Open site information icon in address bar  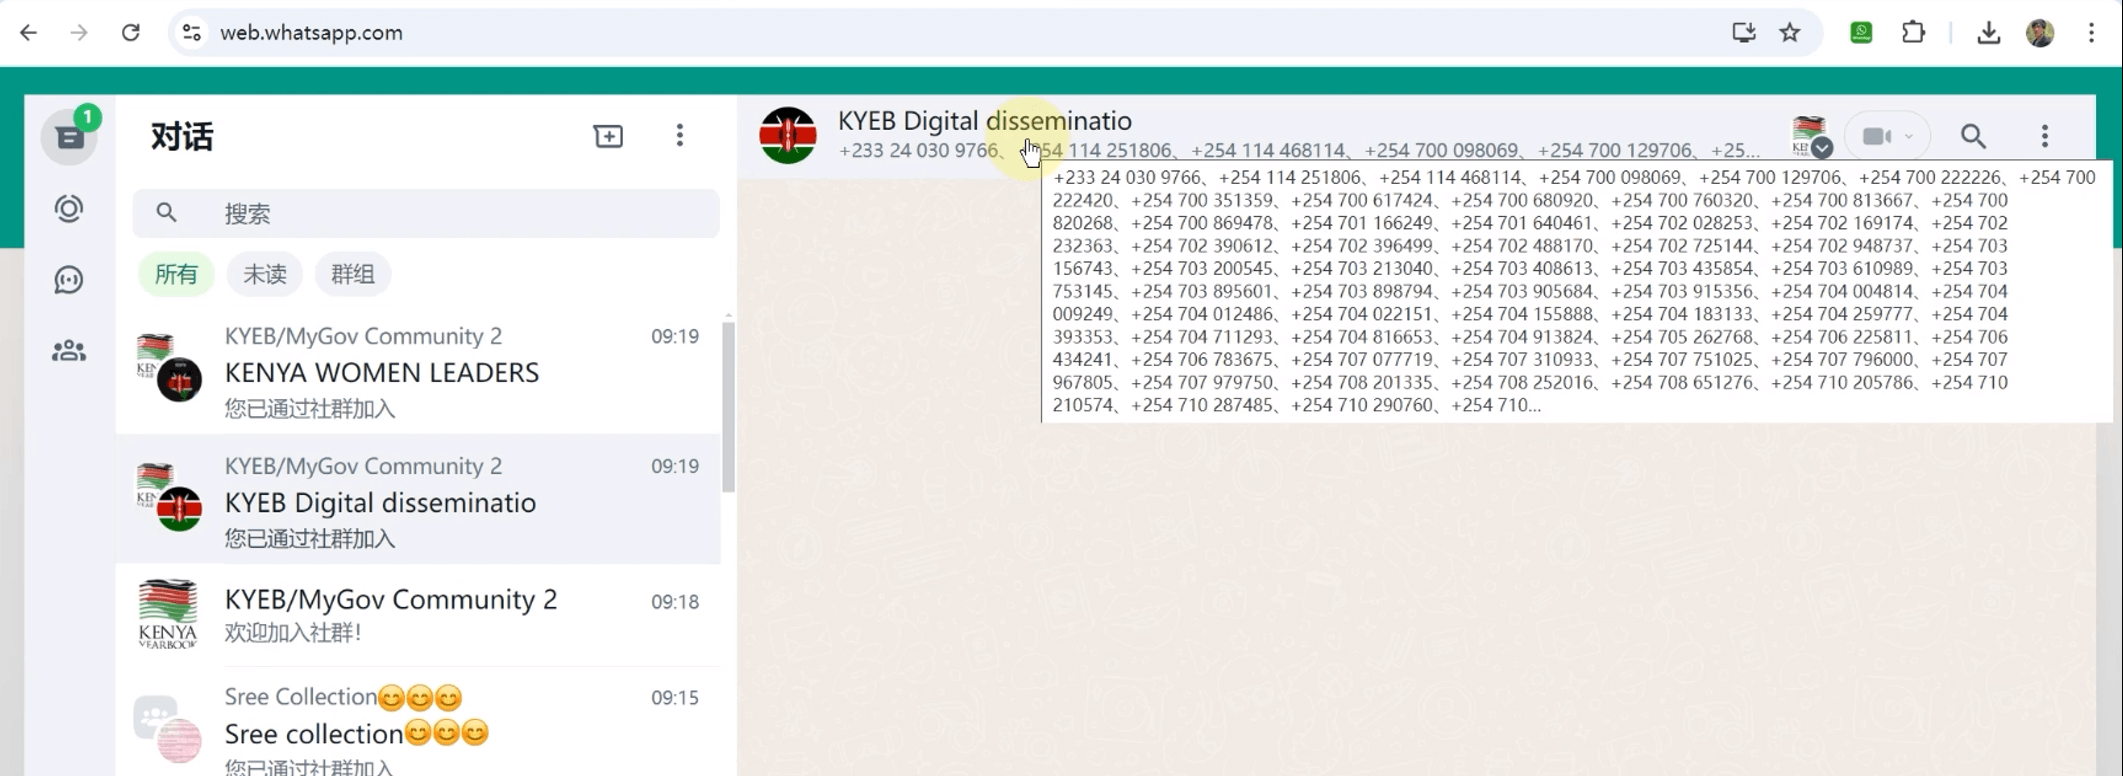(x=191, y=33)
